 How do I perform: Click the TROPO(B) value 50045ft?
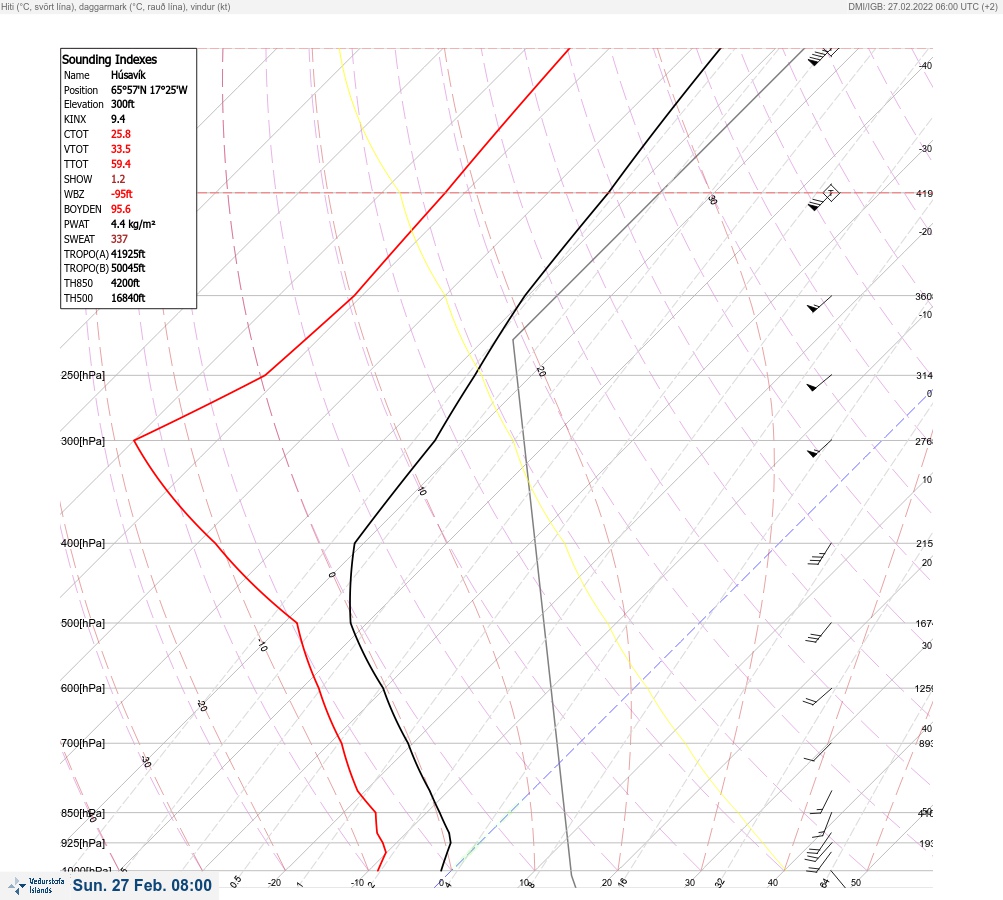tap(128, 268)
